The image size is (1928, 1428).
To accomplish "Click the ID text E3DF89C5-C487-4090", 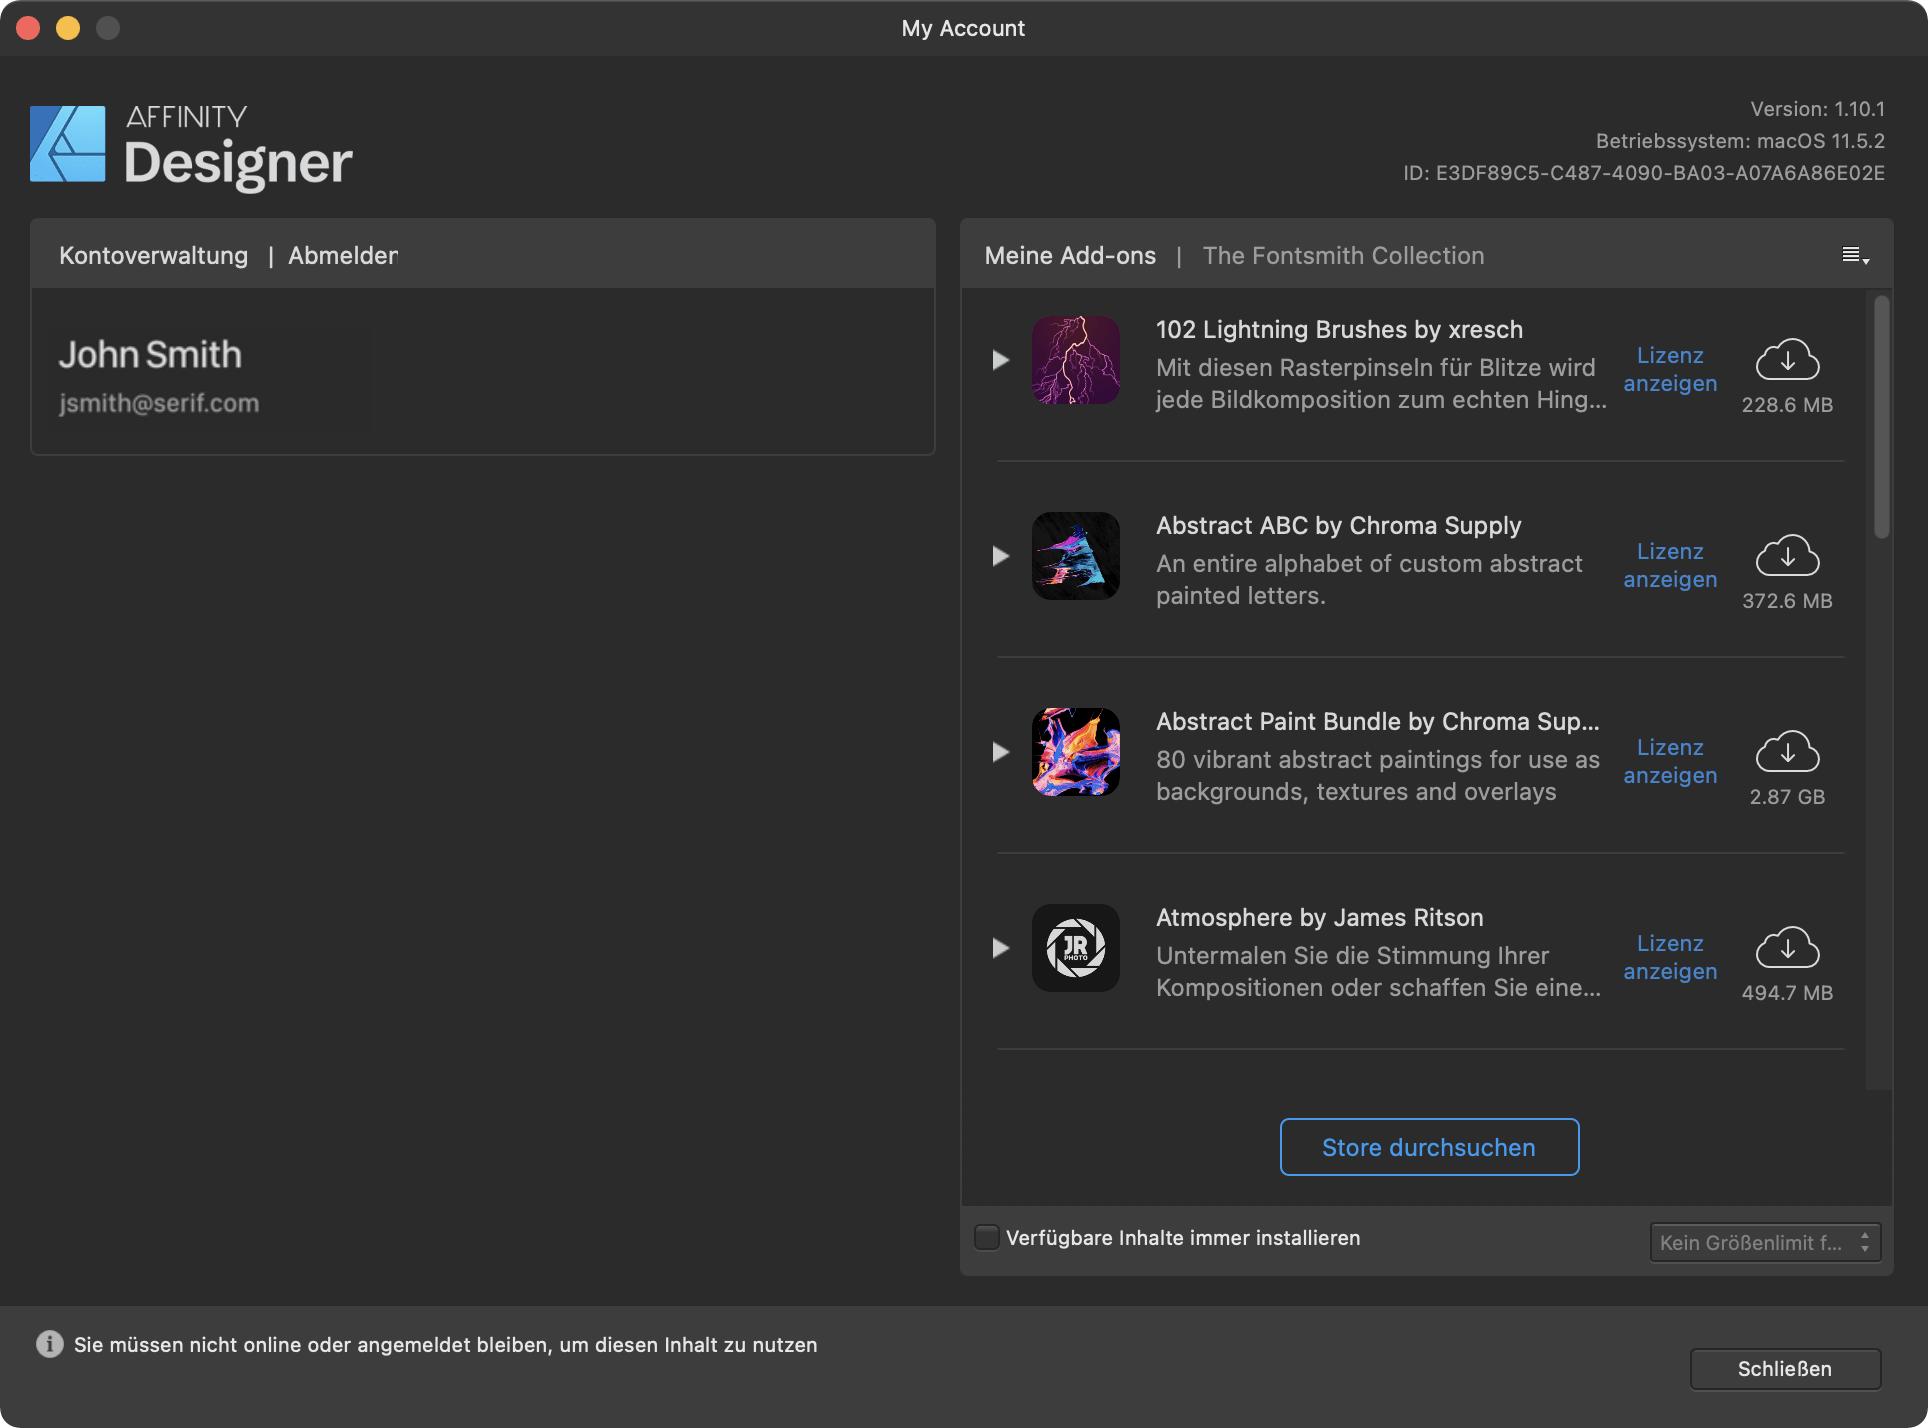I will [x=1644, y=173].
